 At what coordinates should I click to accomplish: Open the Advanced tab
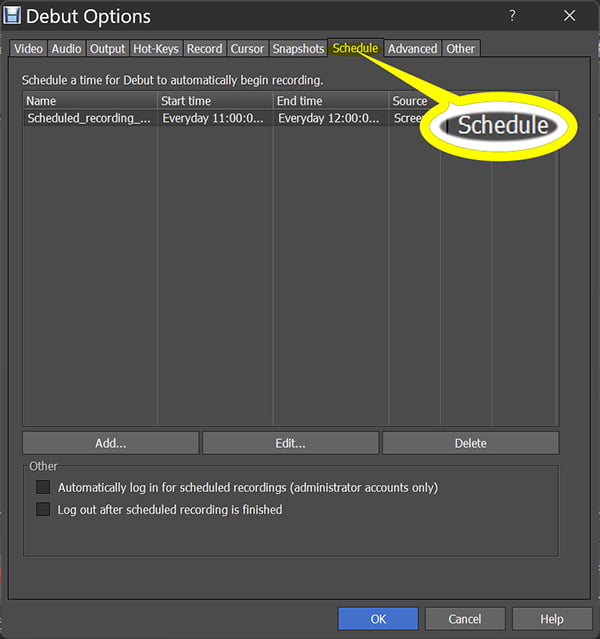(x=412, y=48)
